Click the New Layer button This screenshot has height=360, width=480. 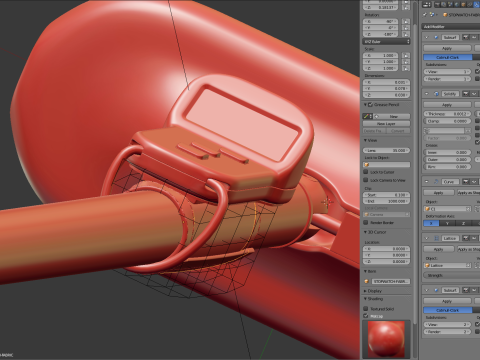(x=386, y=124)
